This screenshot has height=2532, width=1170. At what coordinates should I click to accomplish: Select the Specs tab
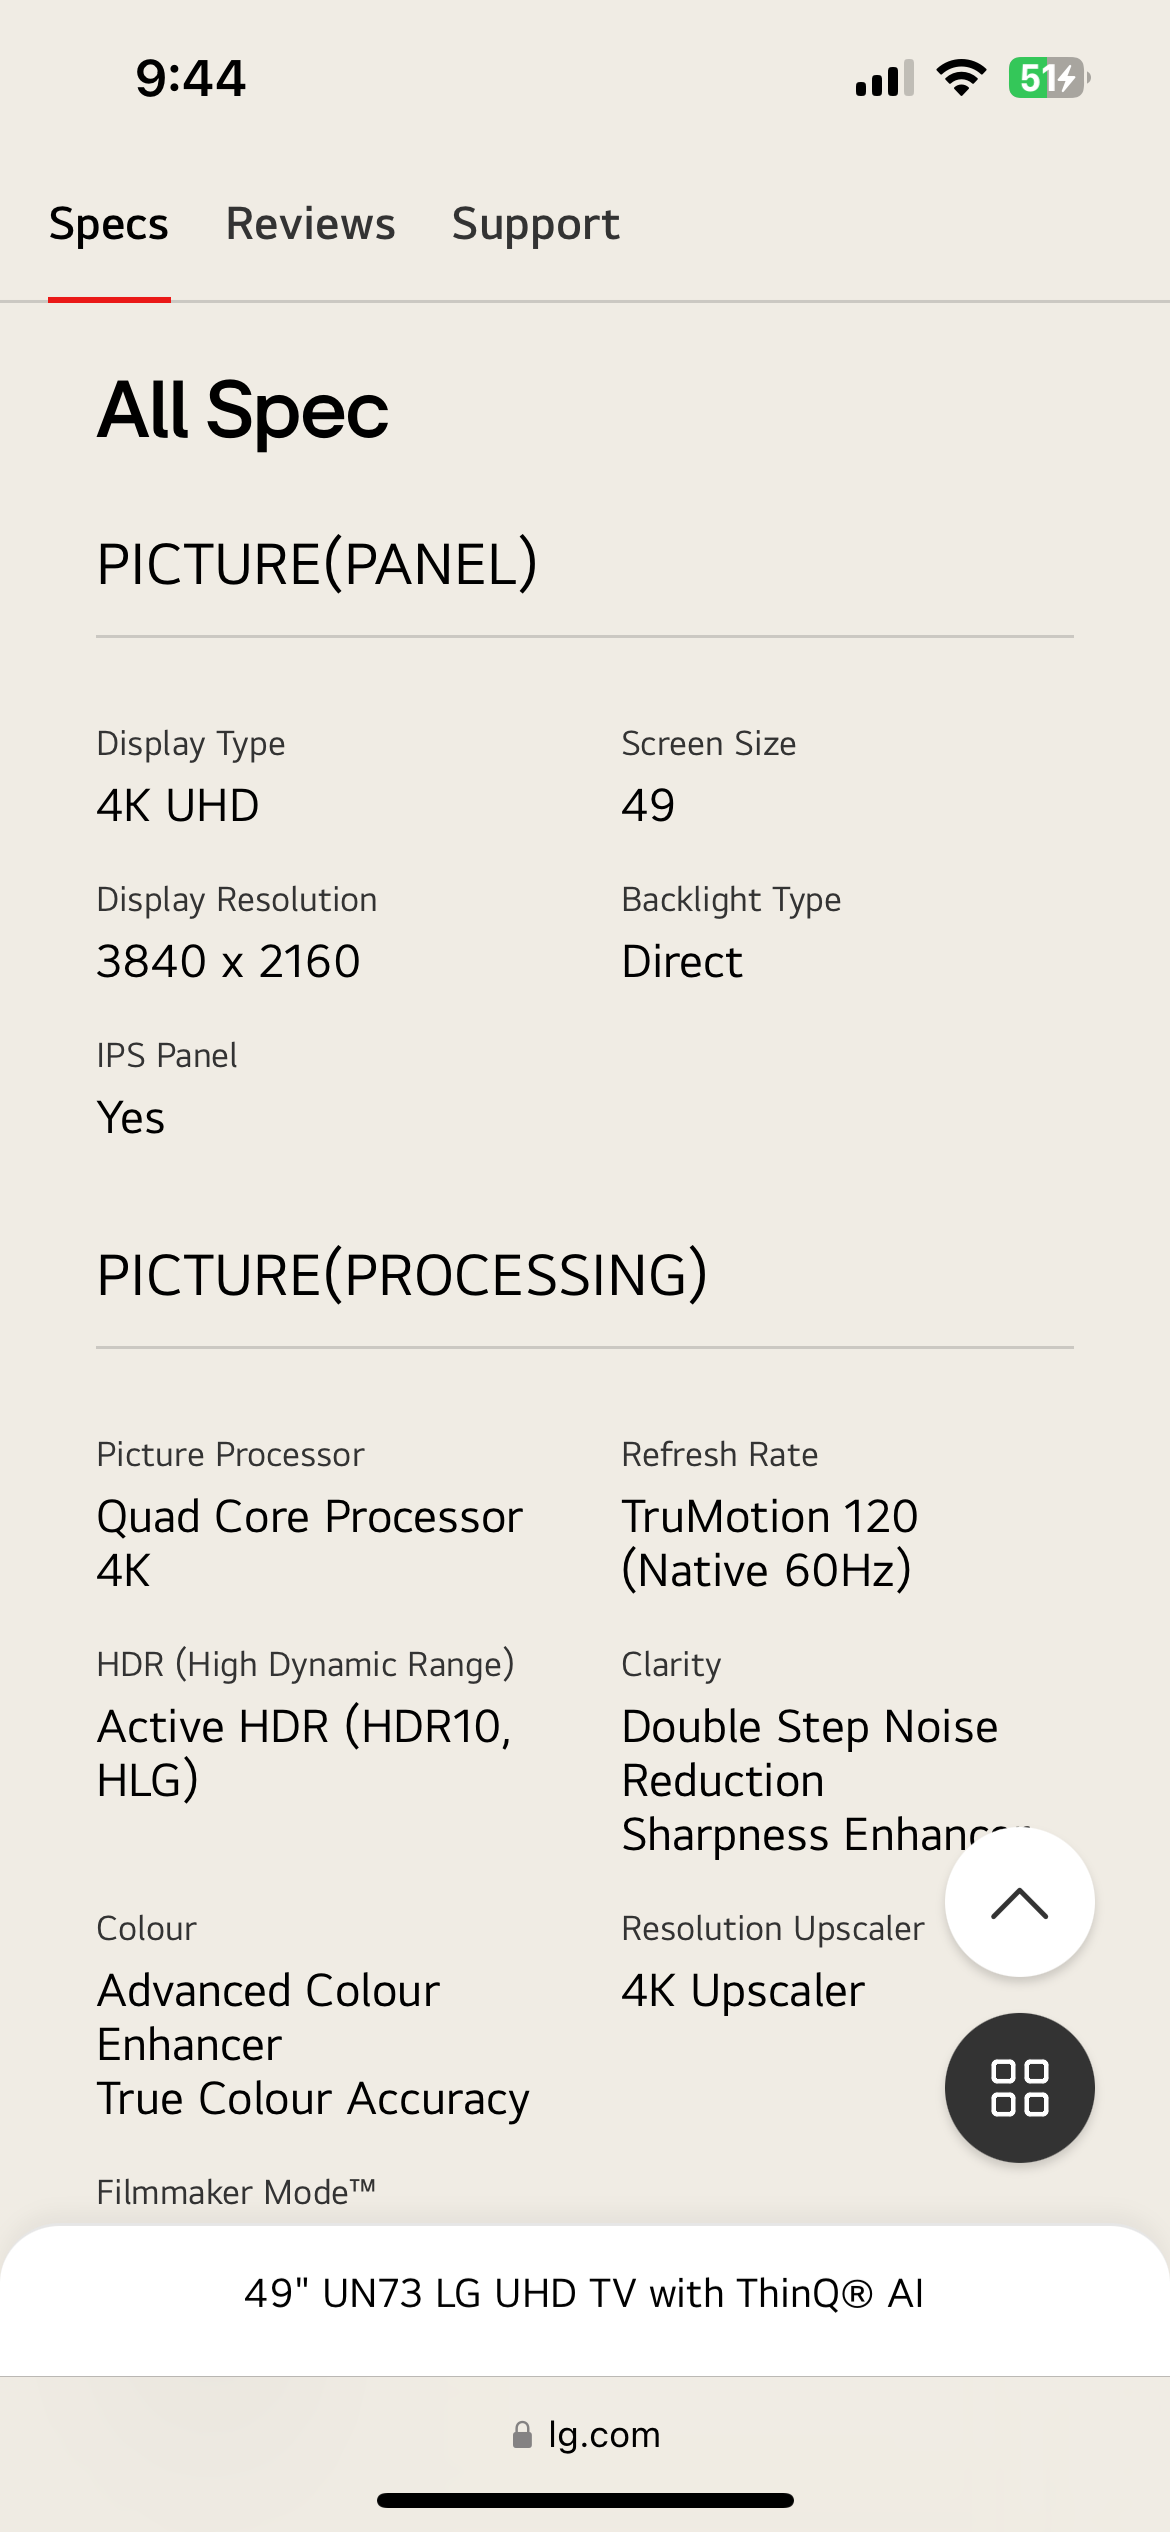tap(109, 224)
